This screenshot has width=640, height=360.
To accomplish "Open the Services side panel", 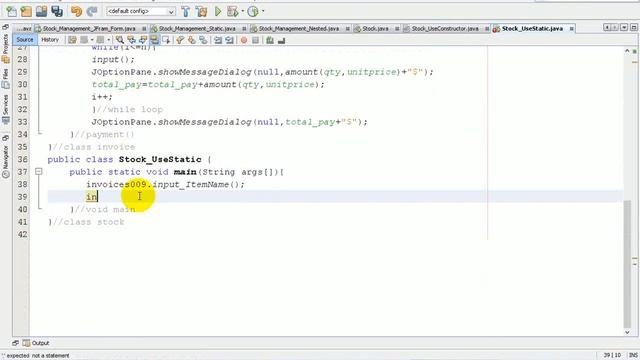I will tap(6, 110).
